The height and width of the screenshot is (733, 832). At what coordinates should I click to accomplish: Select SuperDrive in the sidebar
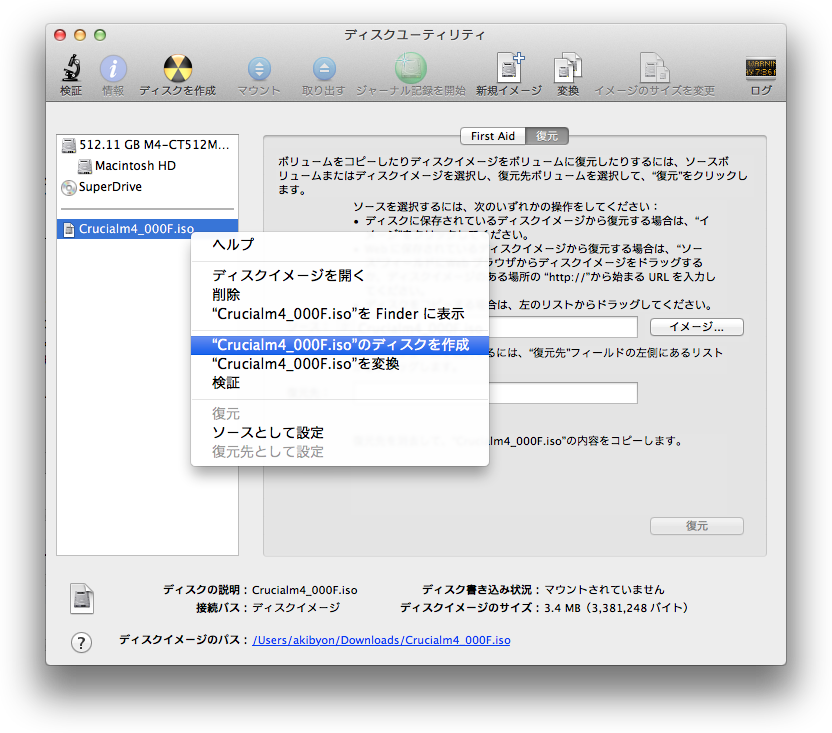148,187
